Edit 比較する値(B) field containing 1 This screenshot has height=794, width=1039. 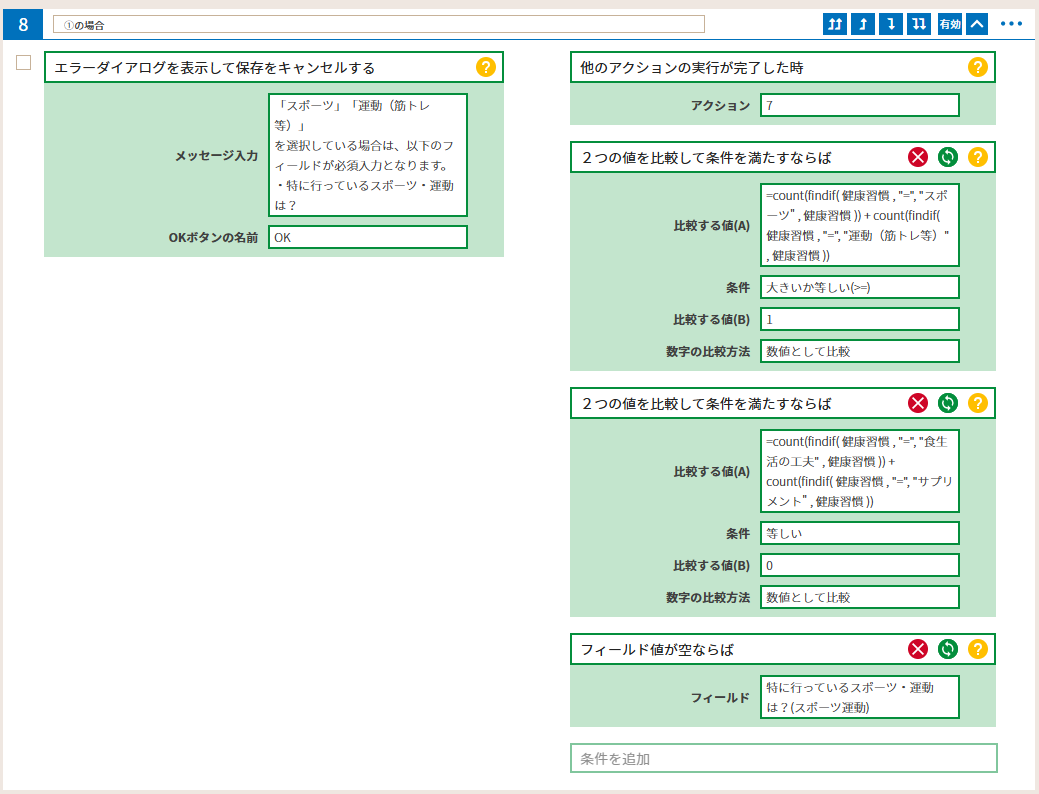859,319
